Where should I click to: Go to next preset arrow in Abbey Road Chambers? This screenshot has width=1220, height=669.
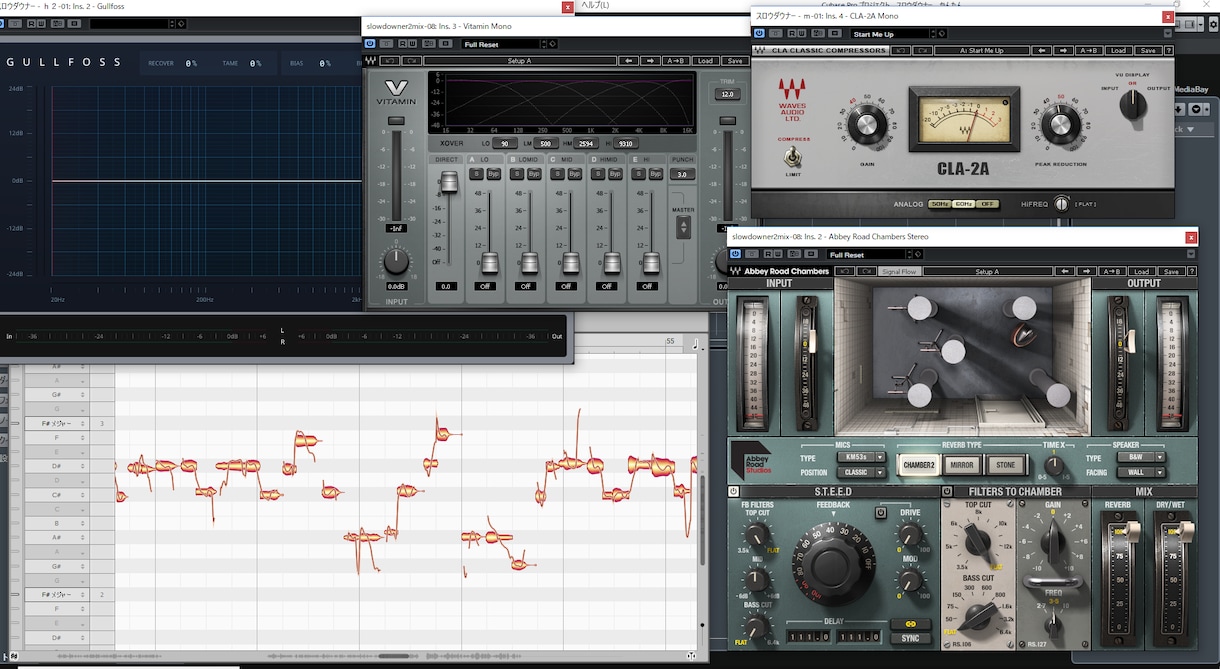pyautogui.click(x=1085, y=271)
